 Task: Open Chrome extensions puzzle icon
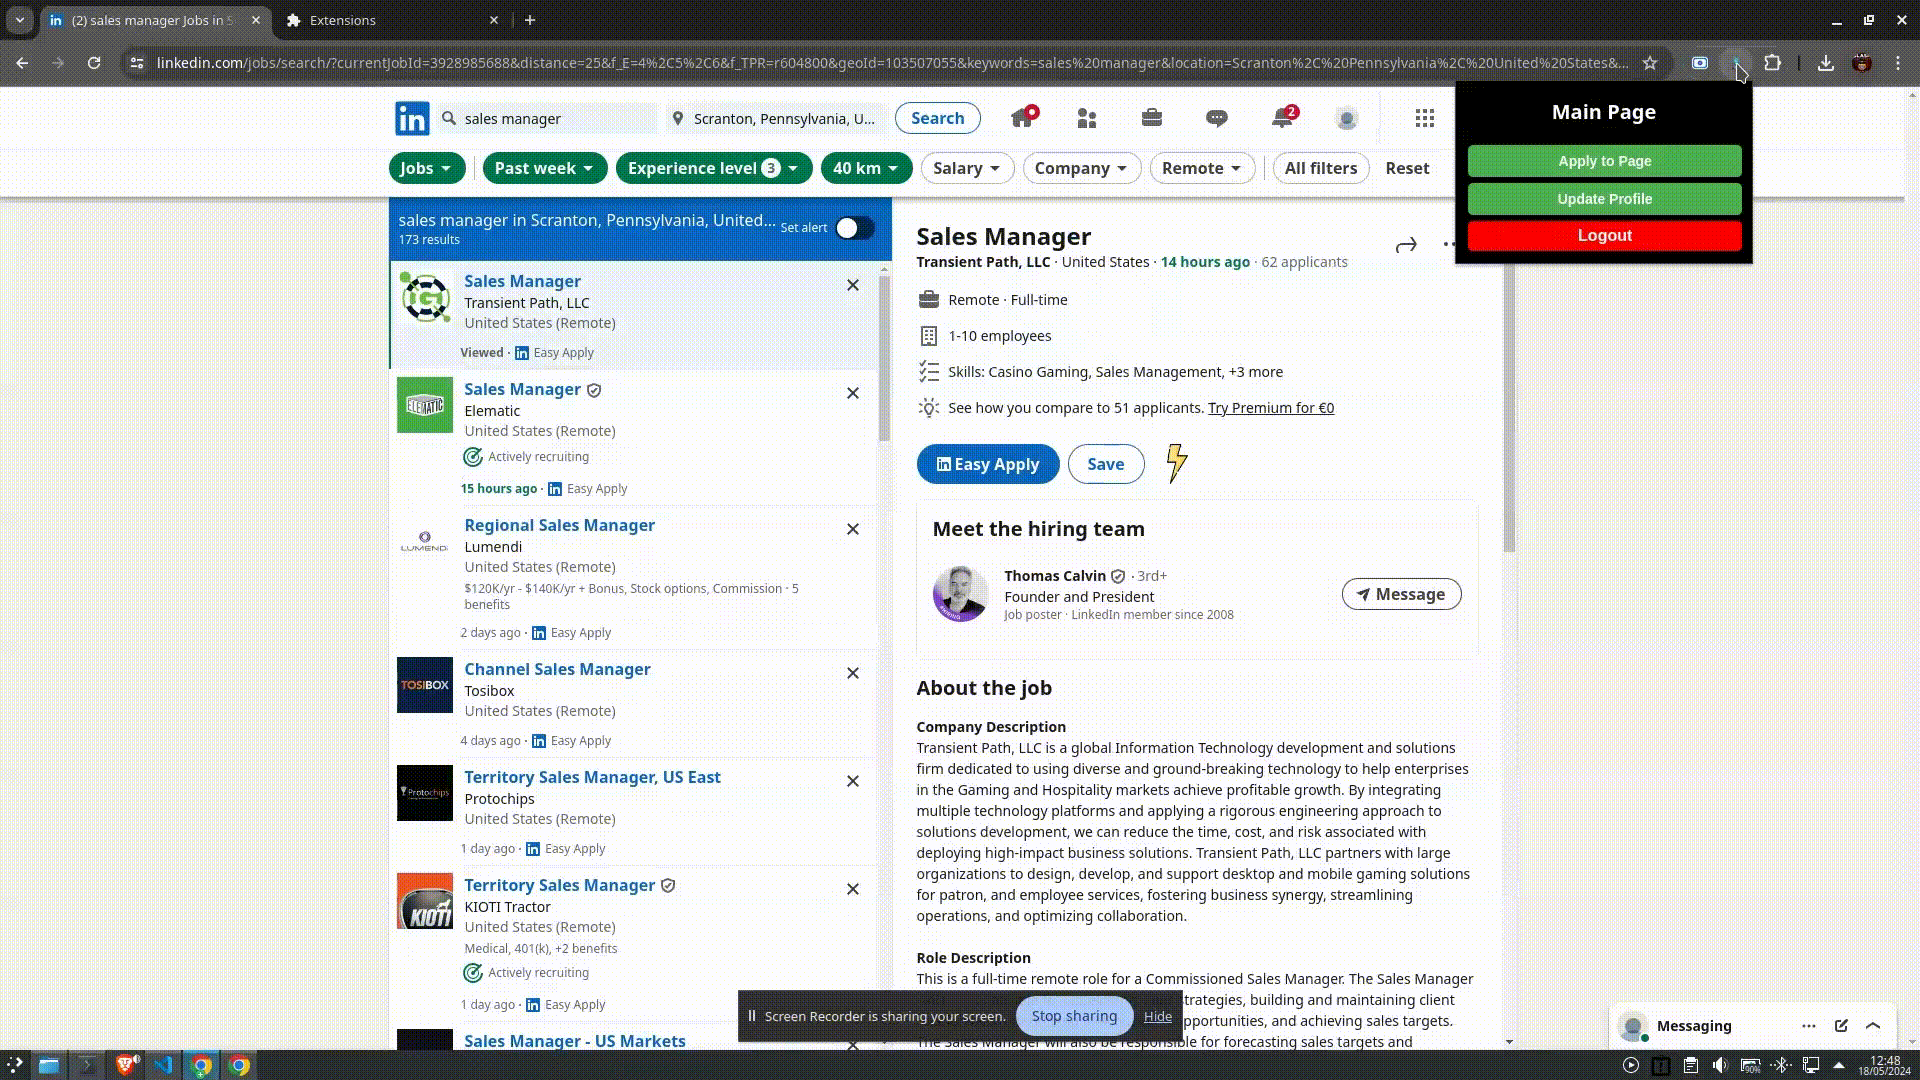1772,63
